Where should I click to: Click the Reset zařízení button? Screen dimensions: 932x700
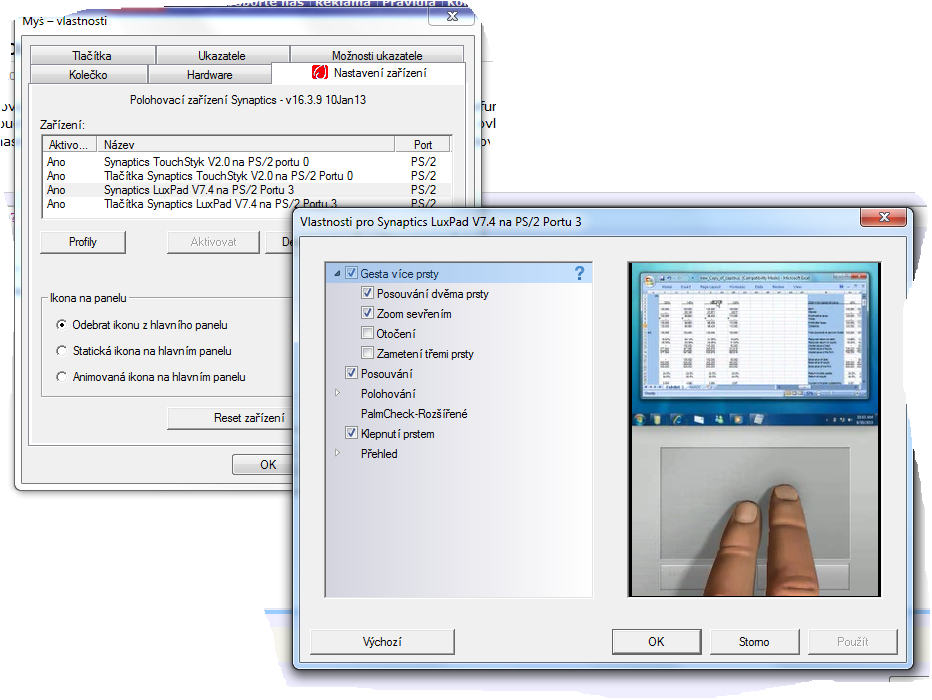(232, 418)
